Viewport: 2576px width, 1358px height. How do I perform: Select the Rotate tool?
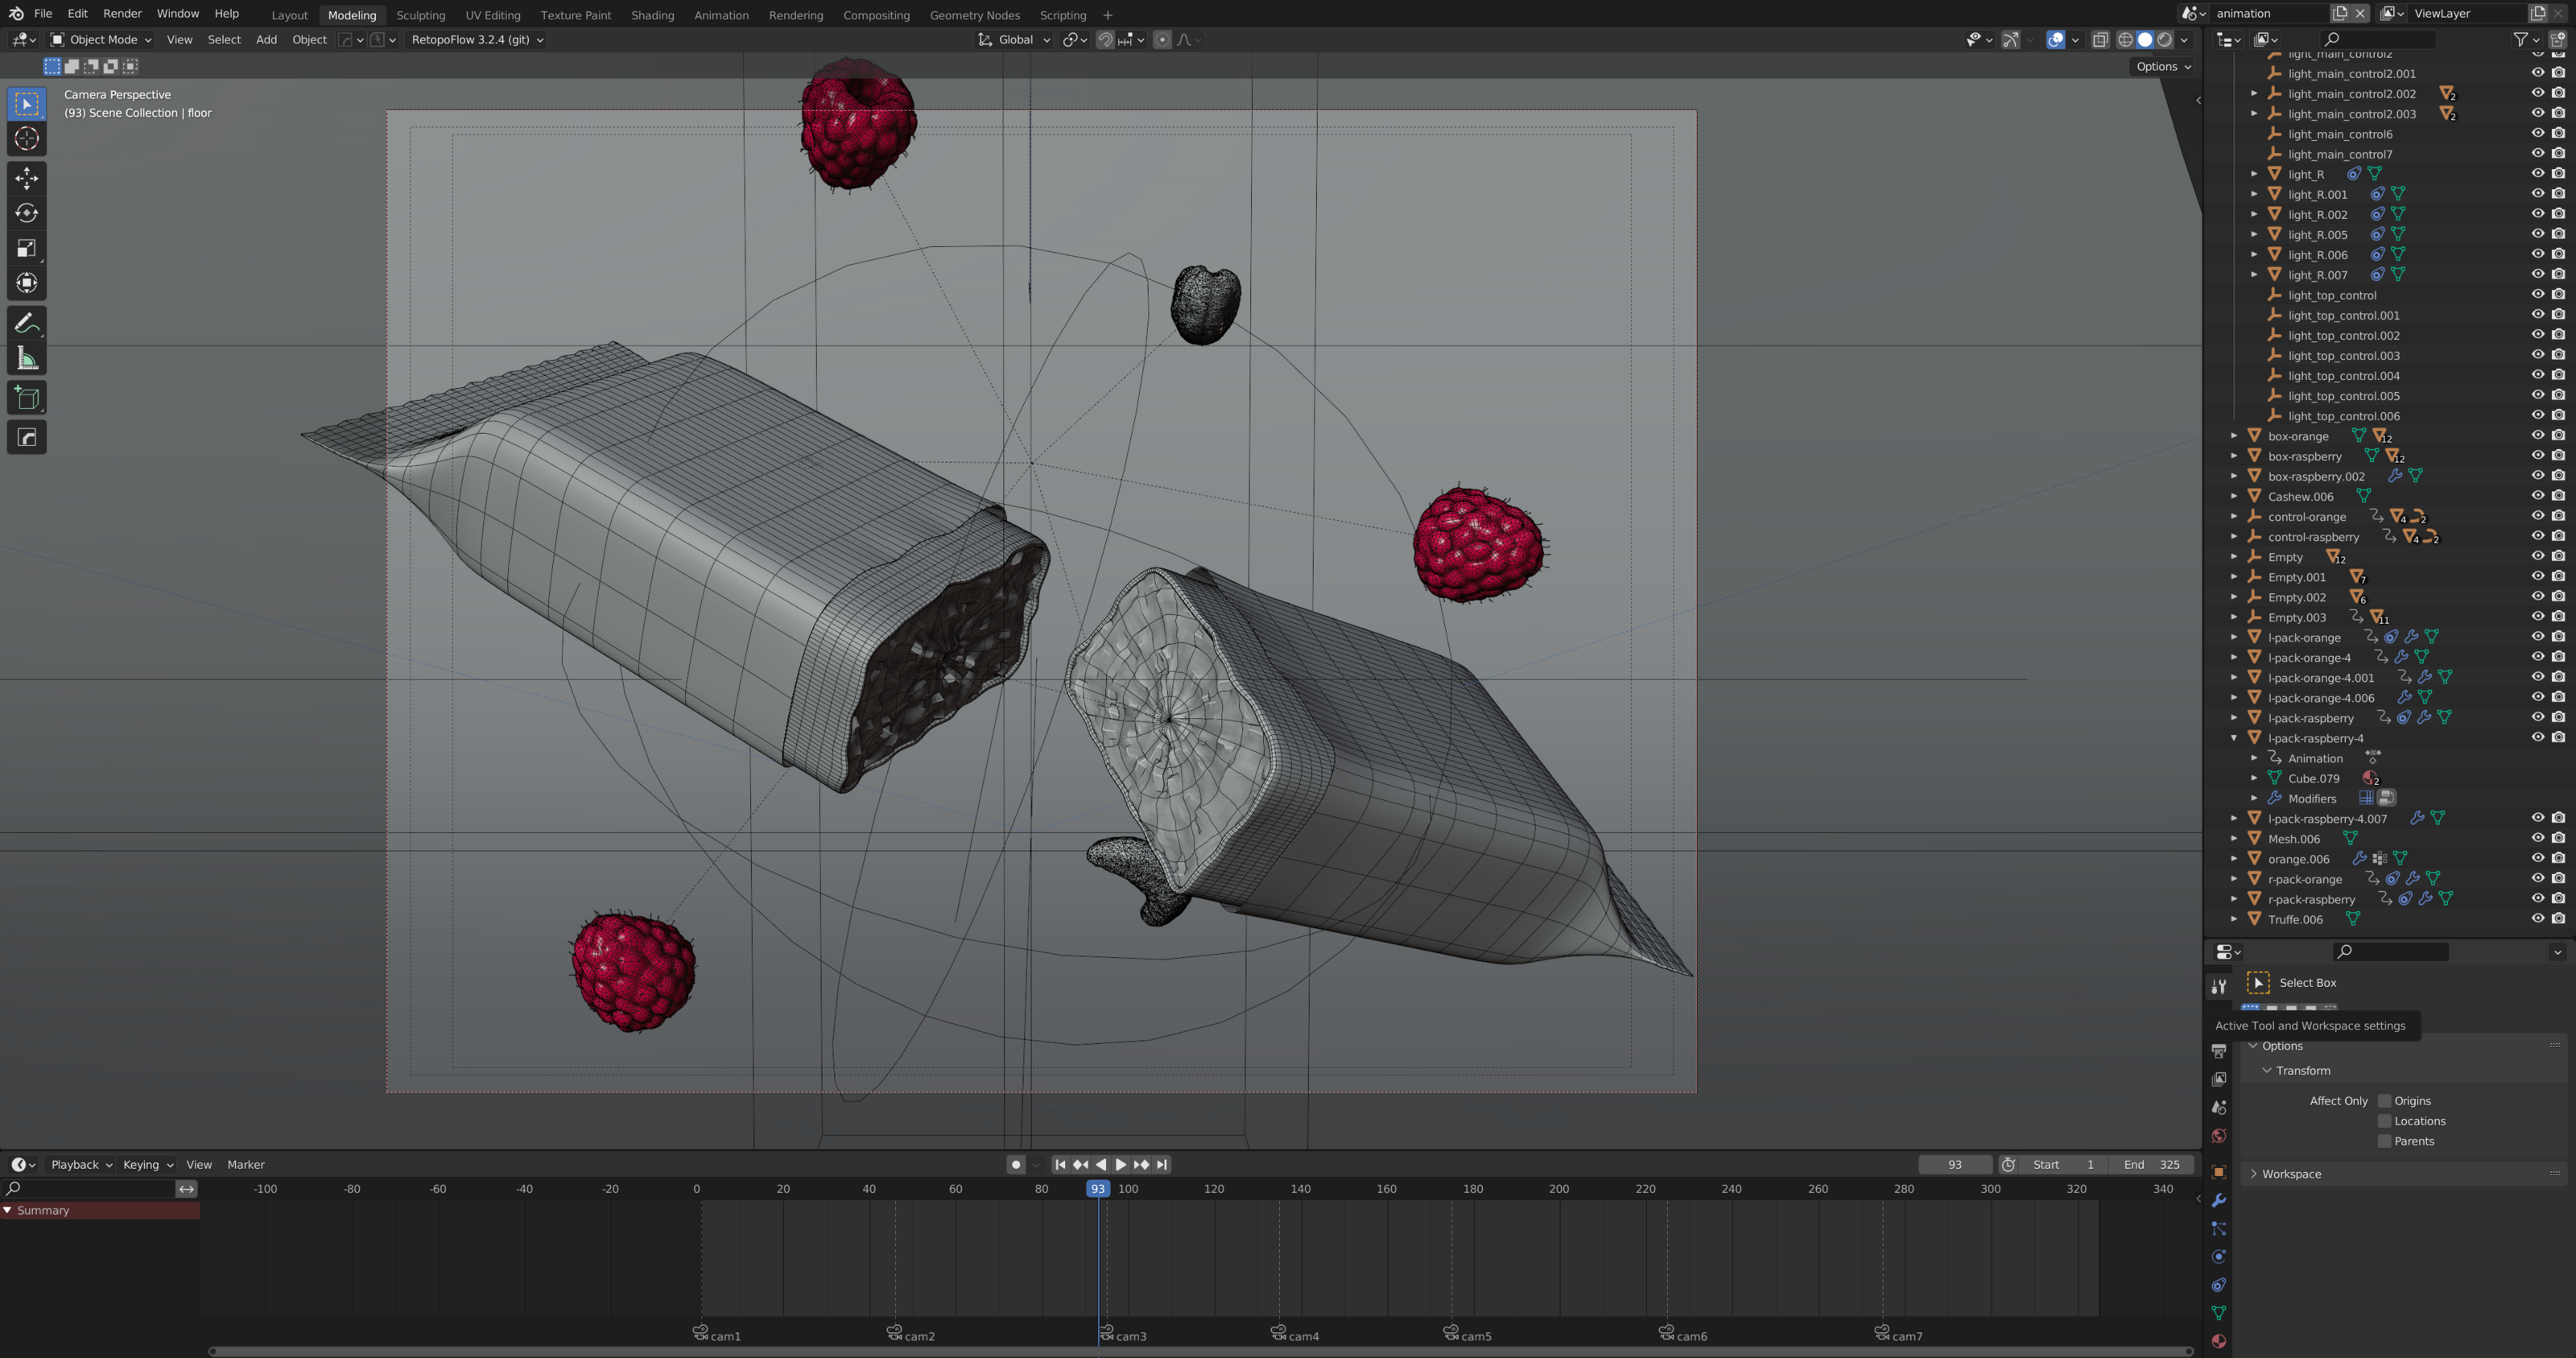click(27, 213)
